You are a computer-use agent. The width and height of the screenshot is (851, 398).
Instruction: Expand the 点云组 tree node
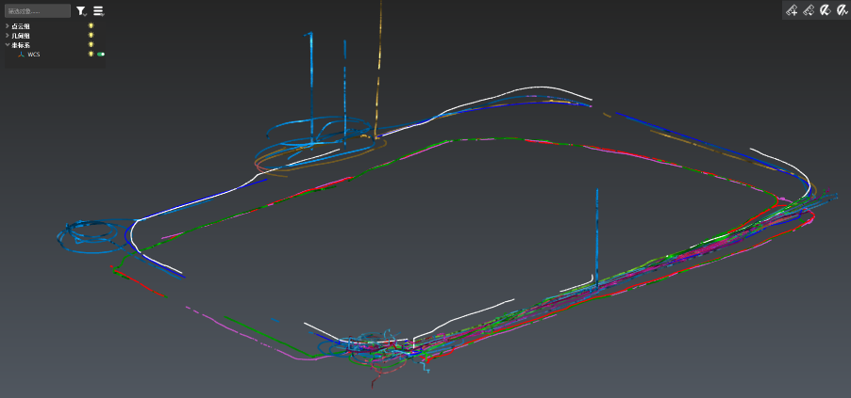[7, 26]
